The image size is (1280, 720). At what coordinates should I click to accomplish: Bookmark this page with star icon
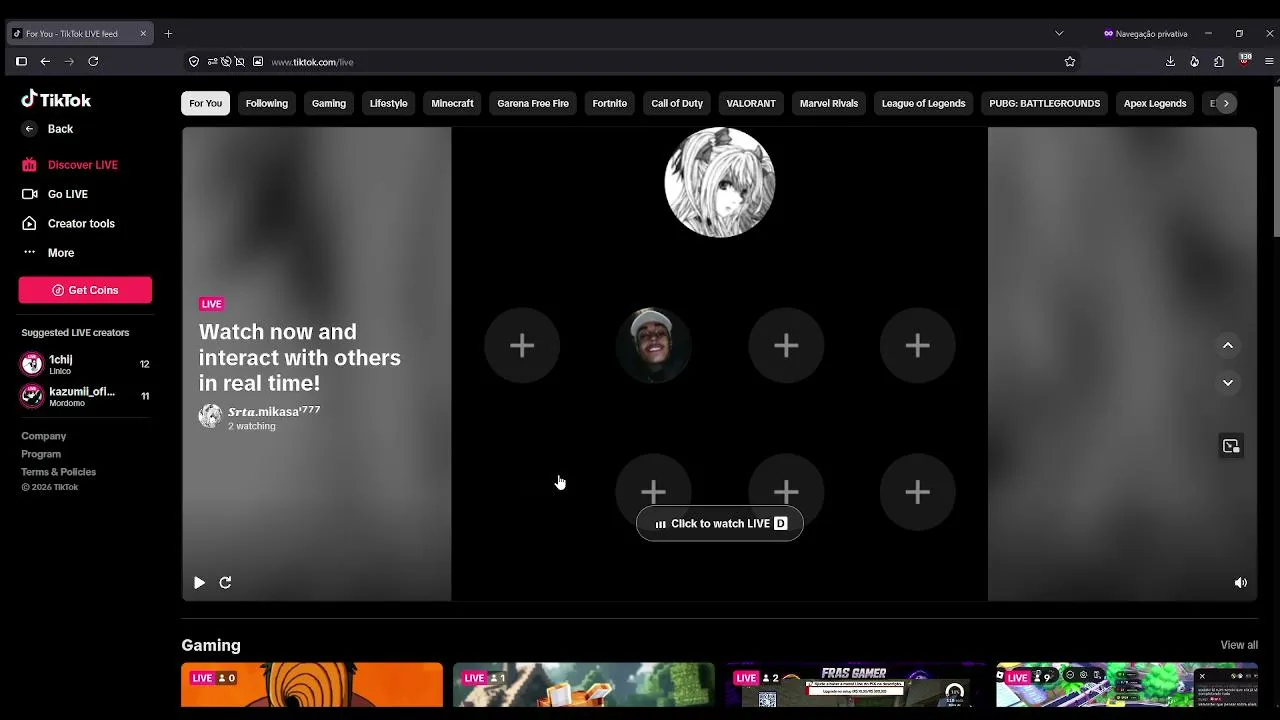[1070, 62]
